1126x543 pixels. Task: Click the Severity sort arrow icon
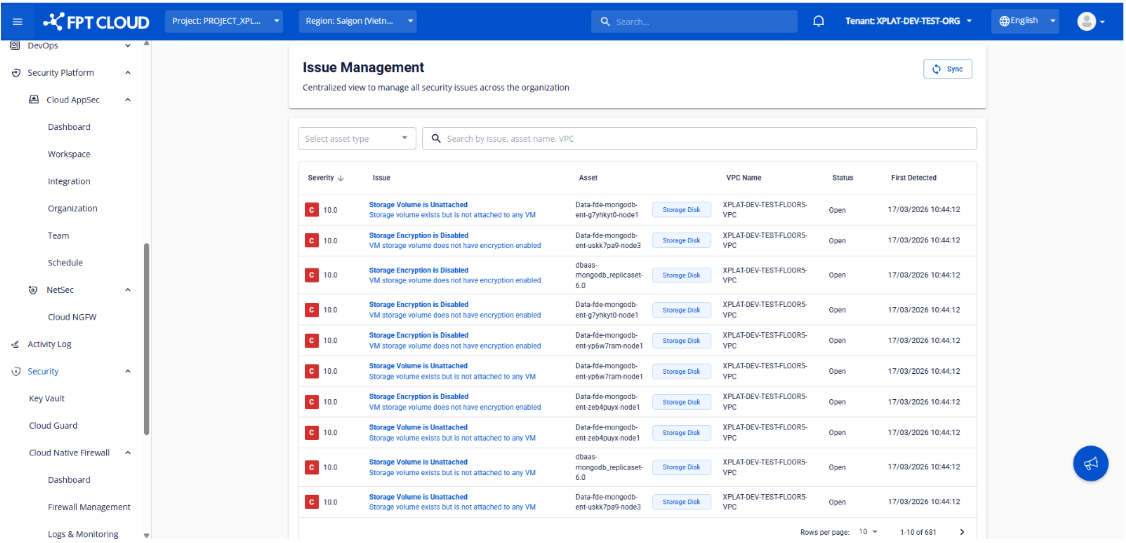click(341, 178)
